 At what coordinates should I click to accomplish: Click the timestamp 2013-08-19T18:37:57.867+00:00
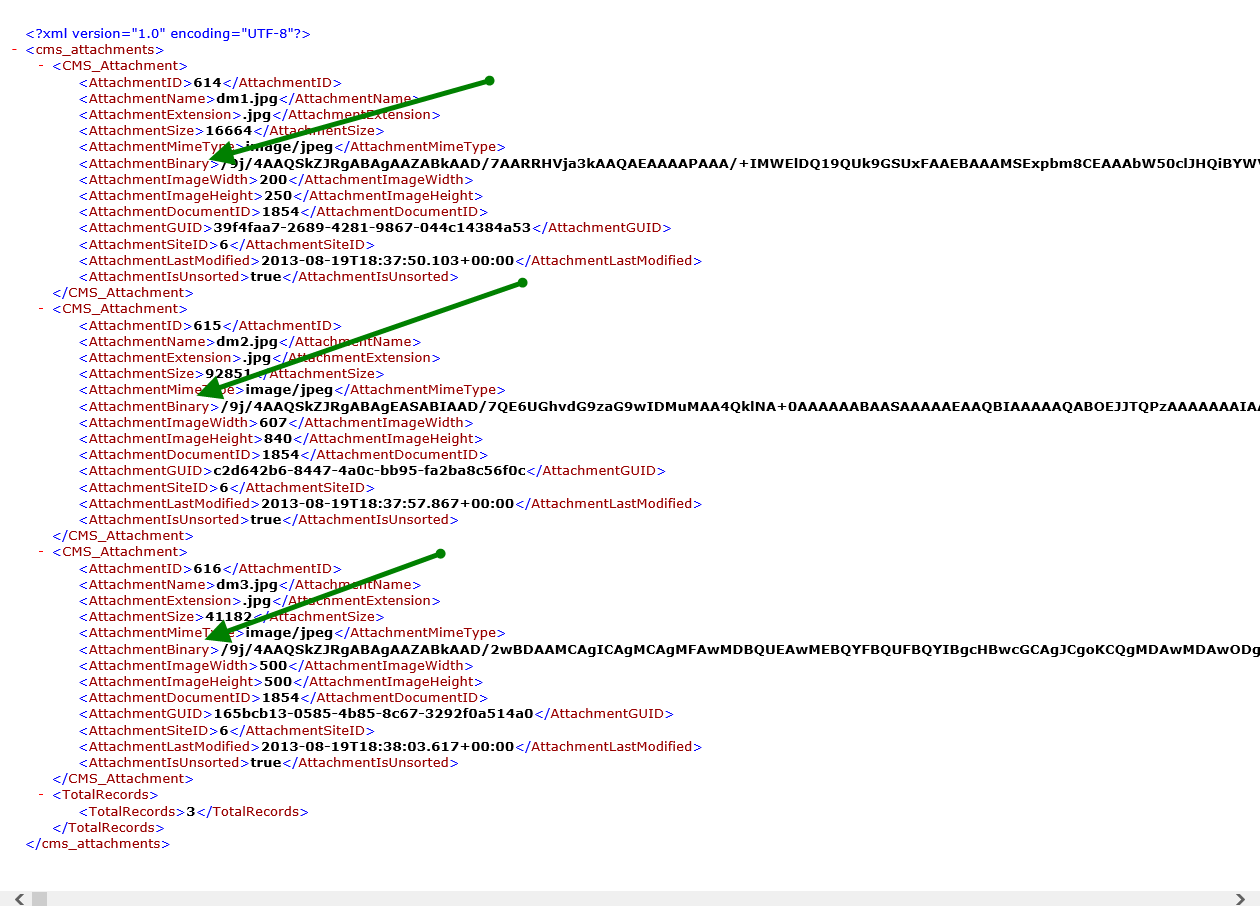click(387, 503)
